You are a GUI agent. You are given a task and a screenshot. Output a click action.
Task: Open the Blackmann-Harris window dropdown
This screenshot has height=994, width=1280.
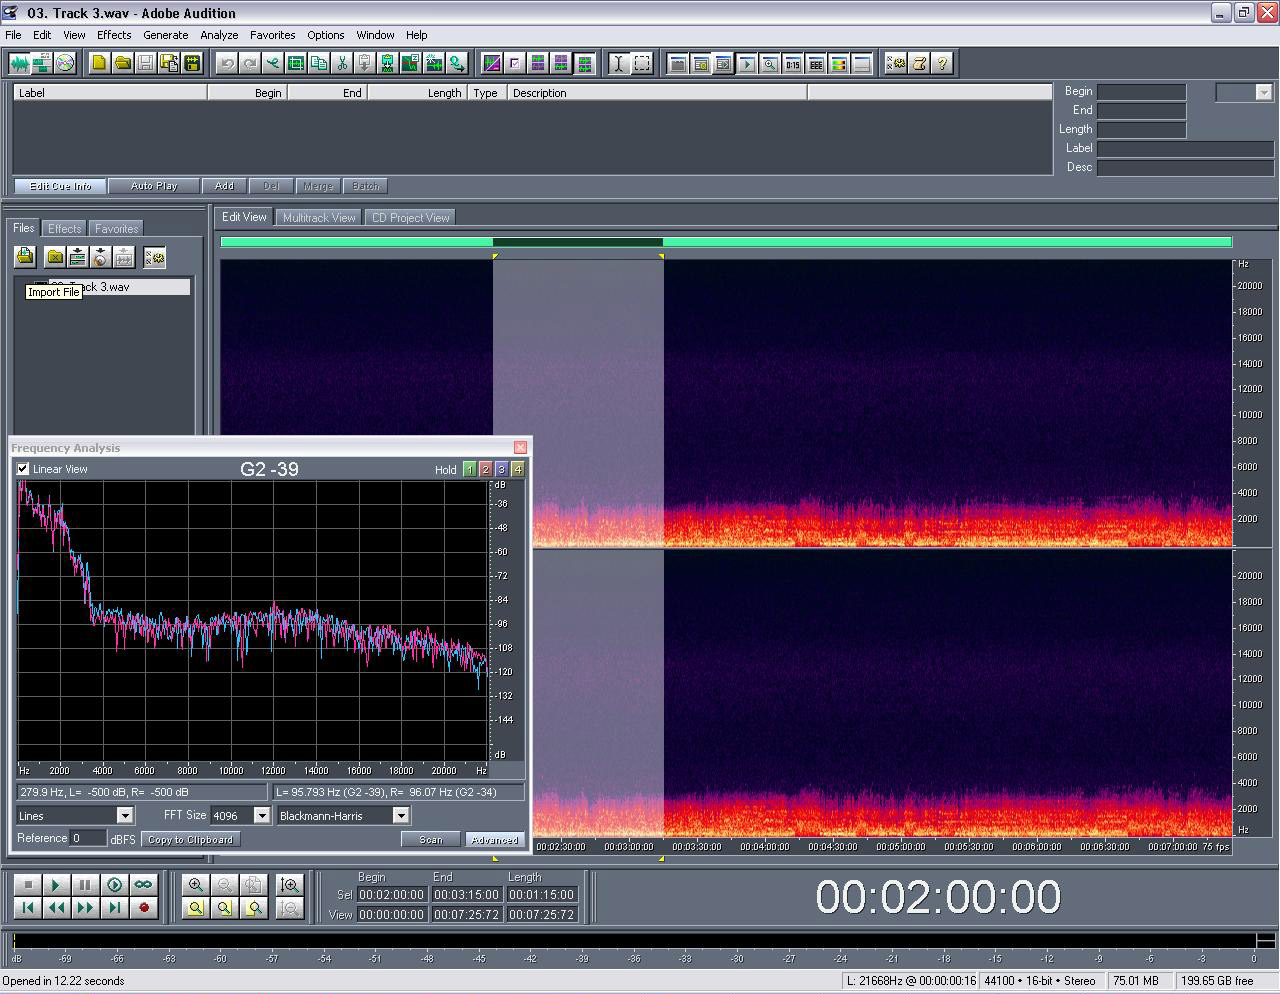coord(401,815)
